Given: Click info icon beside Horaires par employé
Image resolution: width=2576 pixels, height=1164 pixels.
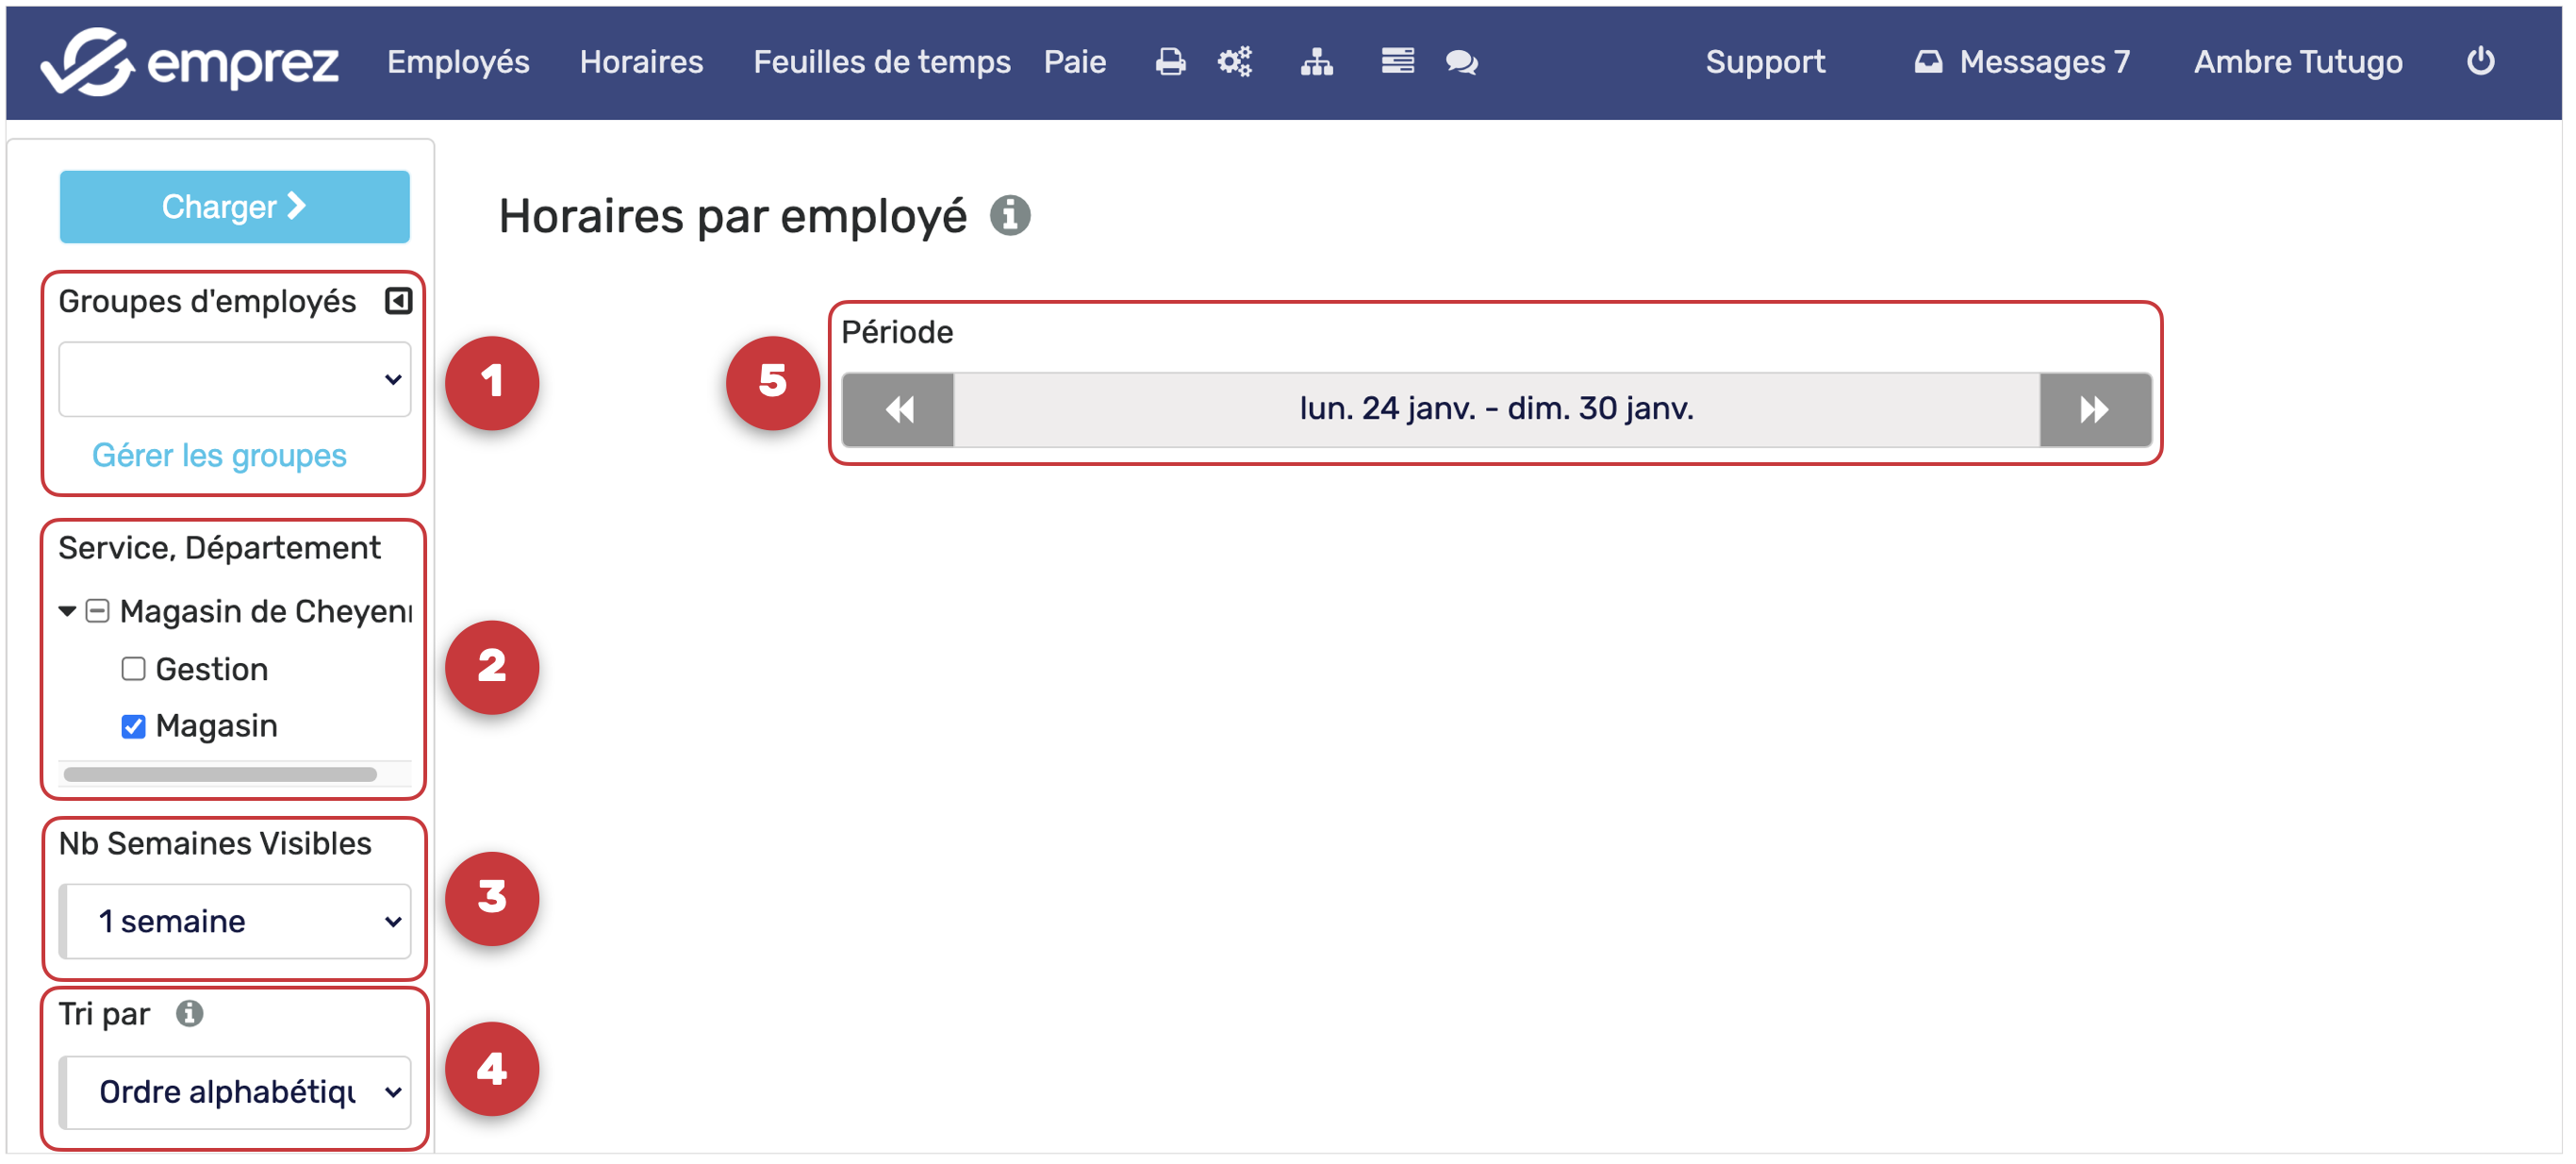Looking at the screenshot, I should (x=1010, y=215).
